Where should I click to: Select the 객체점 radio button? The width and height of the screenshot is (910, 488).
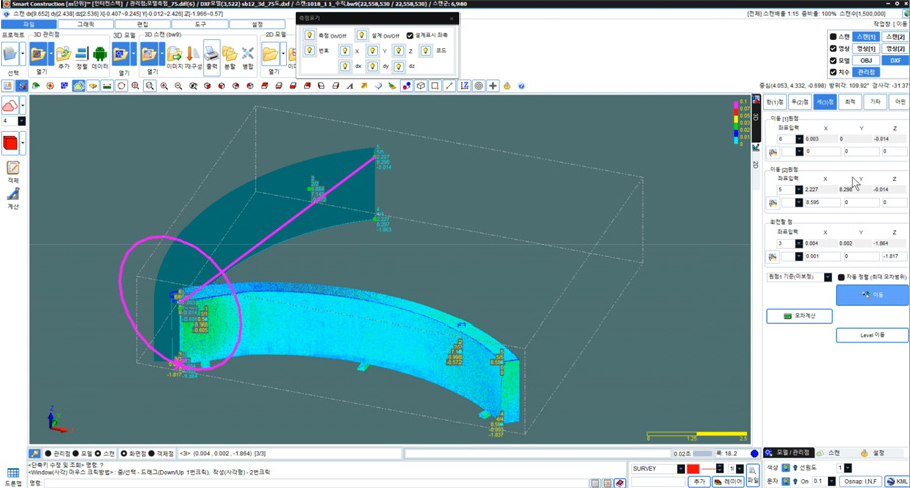click(151, 453)
